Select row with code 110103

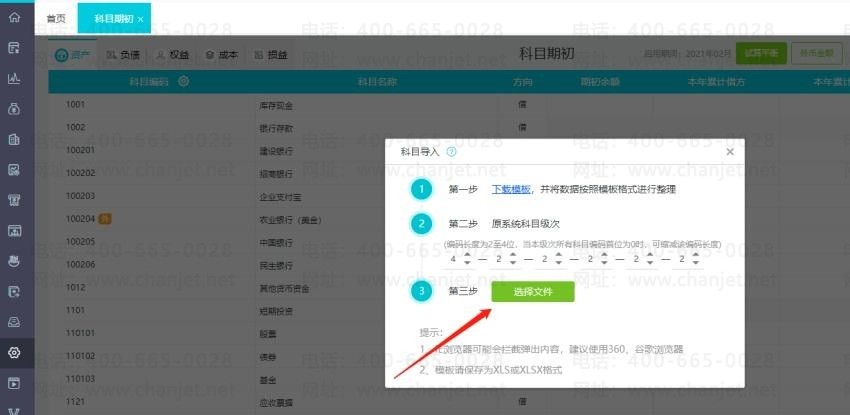click(217, 379)
